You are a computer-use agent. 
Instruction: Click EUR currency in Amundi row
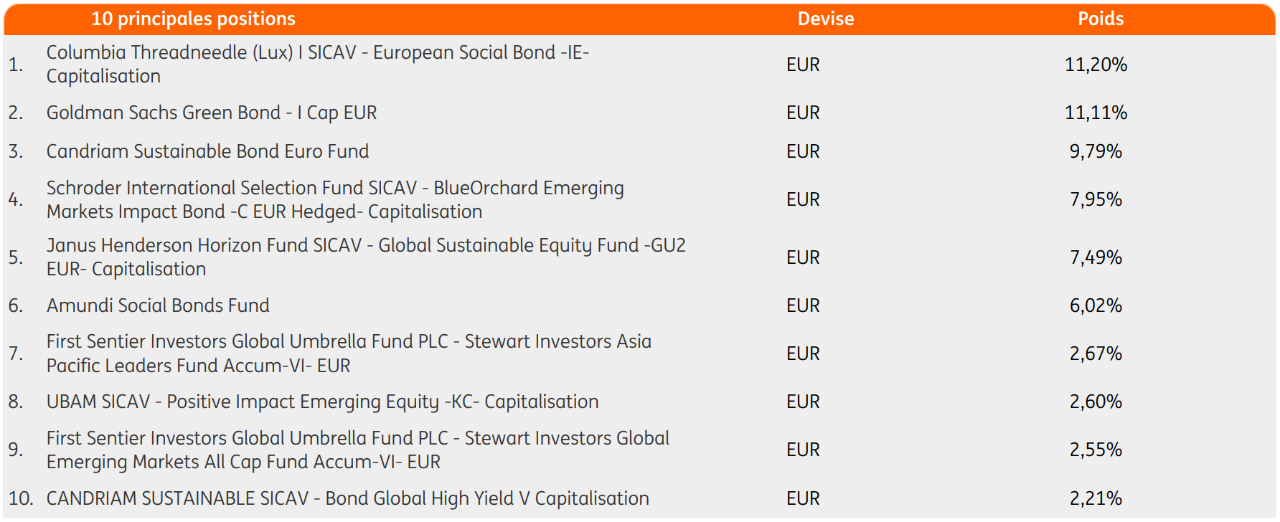803,306
